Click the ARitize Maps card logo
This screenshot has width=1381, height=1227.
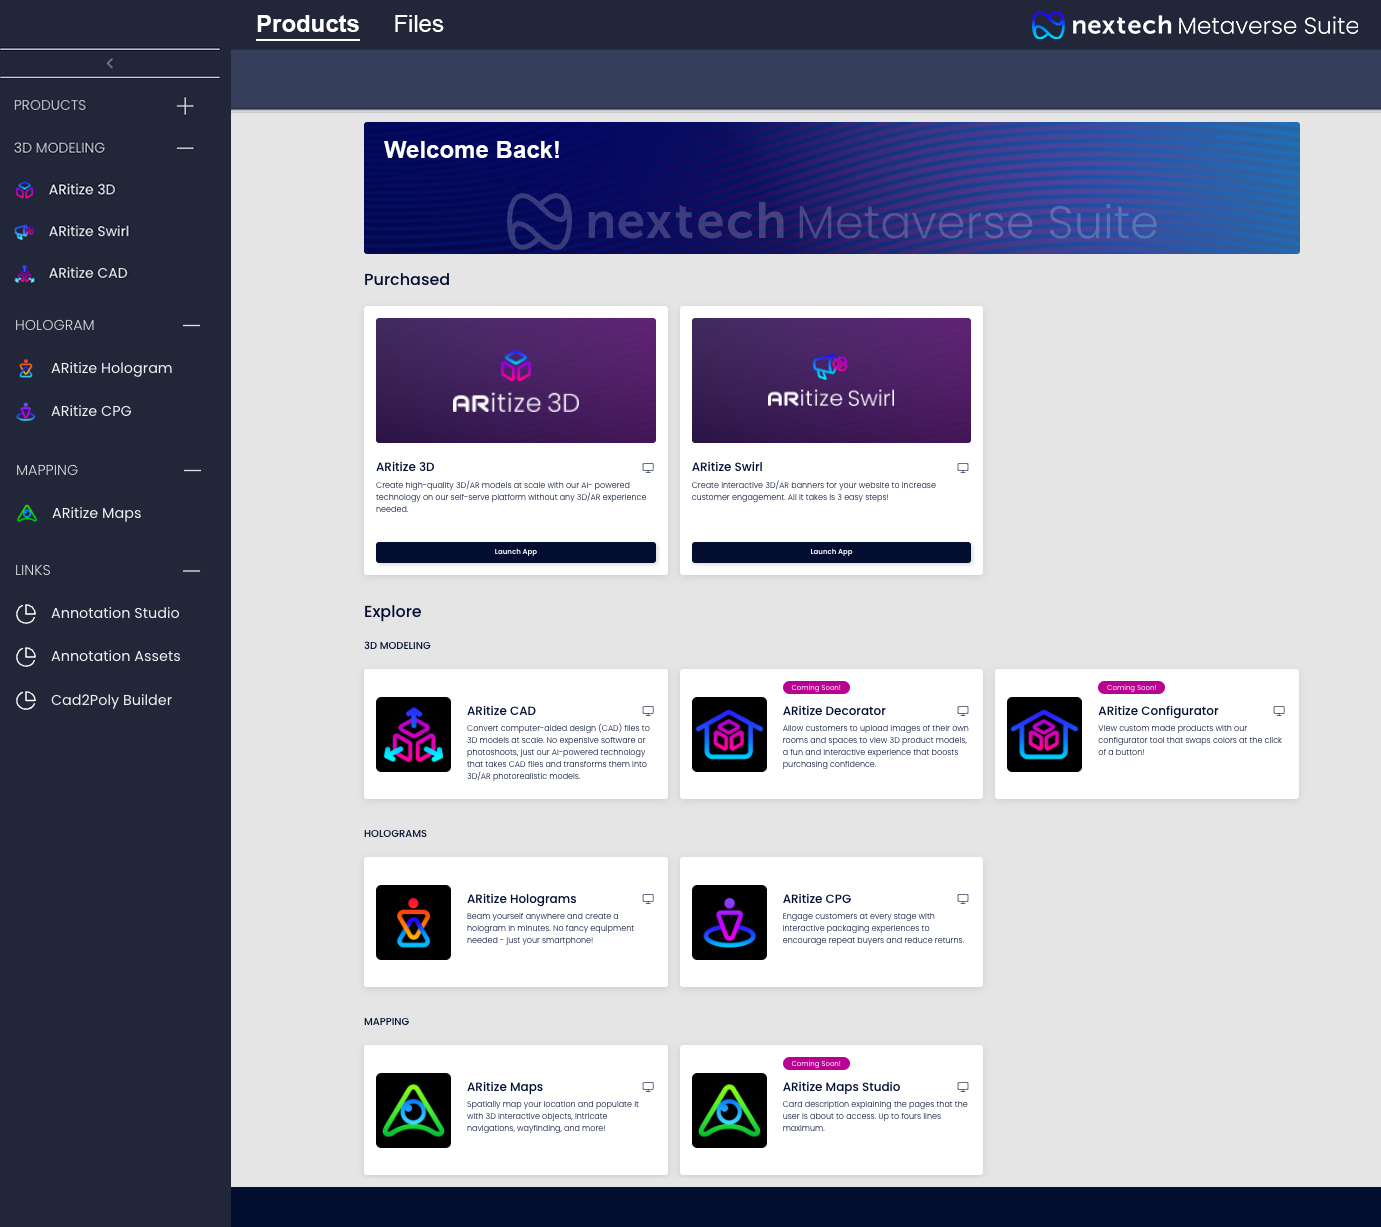coord(413,1110)
